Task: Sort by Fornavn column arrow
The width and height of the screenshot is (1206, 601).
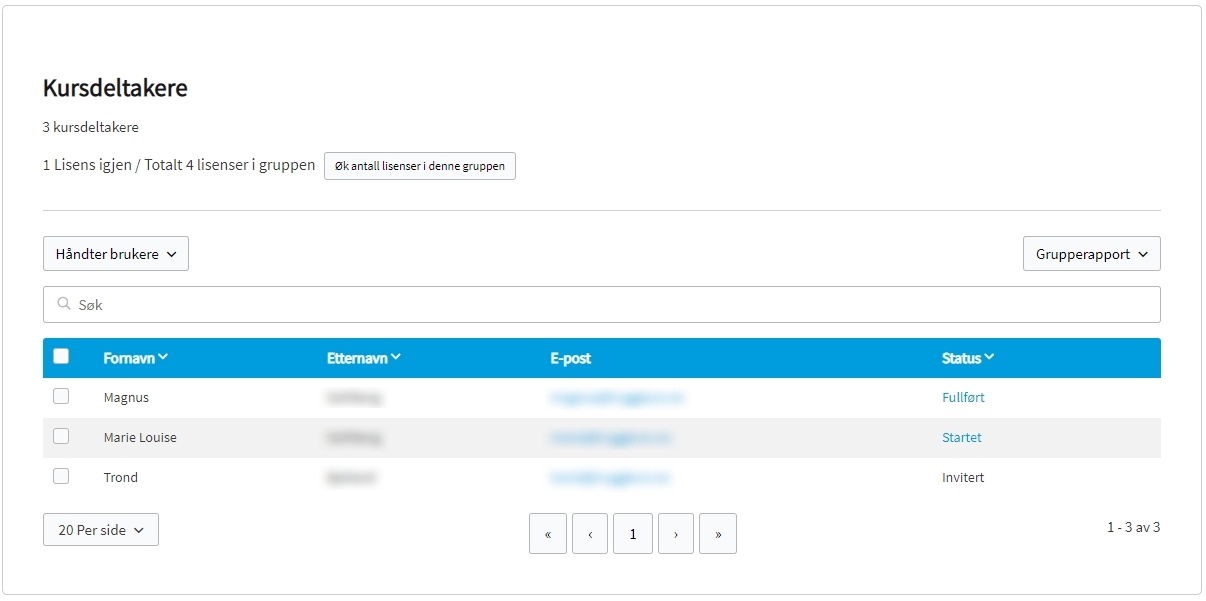Action: (163, 358)
